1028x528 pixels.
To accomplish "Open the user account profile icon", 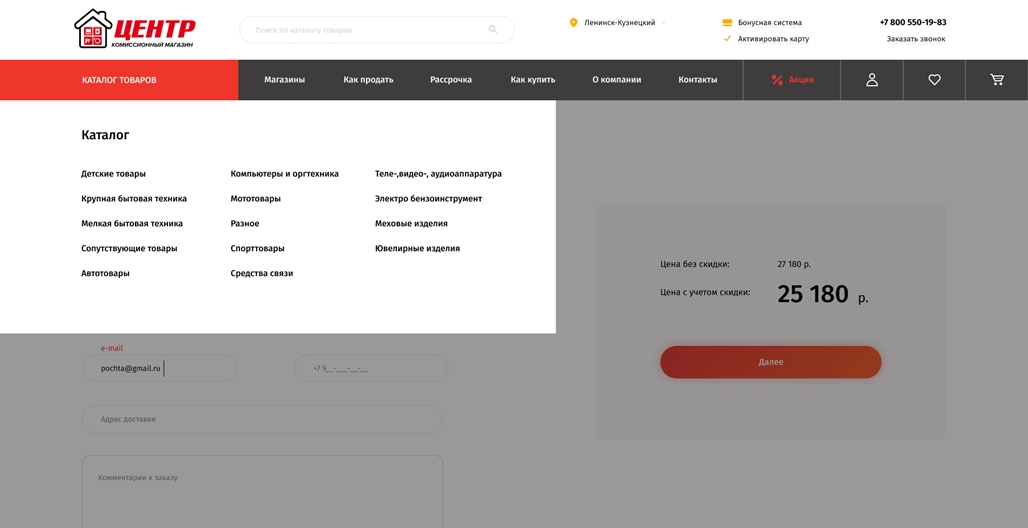I will click(871, 80).
